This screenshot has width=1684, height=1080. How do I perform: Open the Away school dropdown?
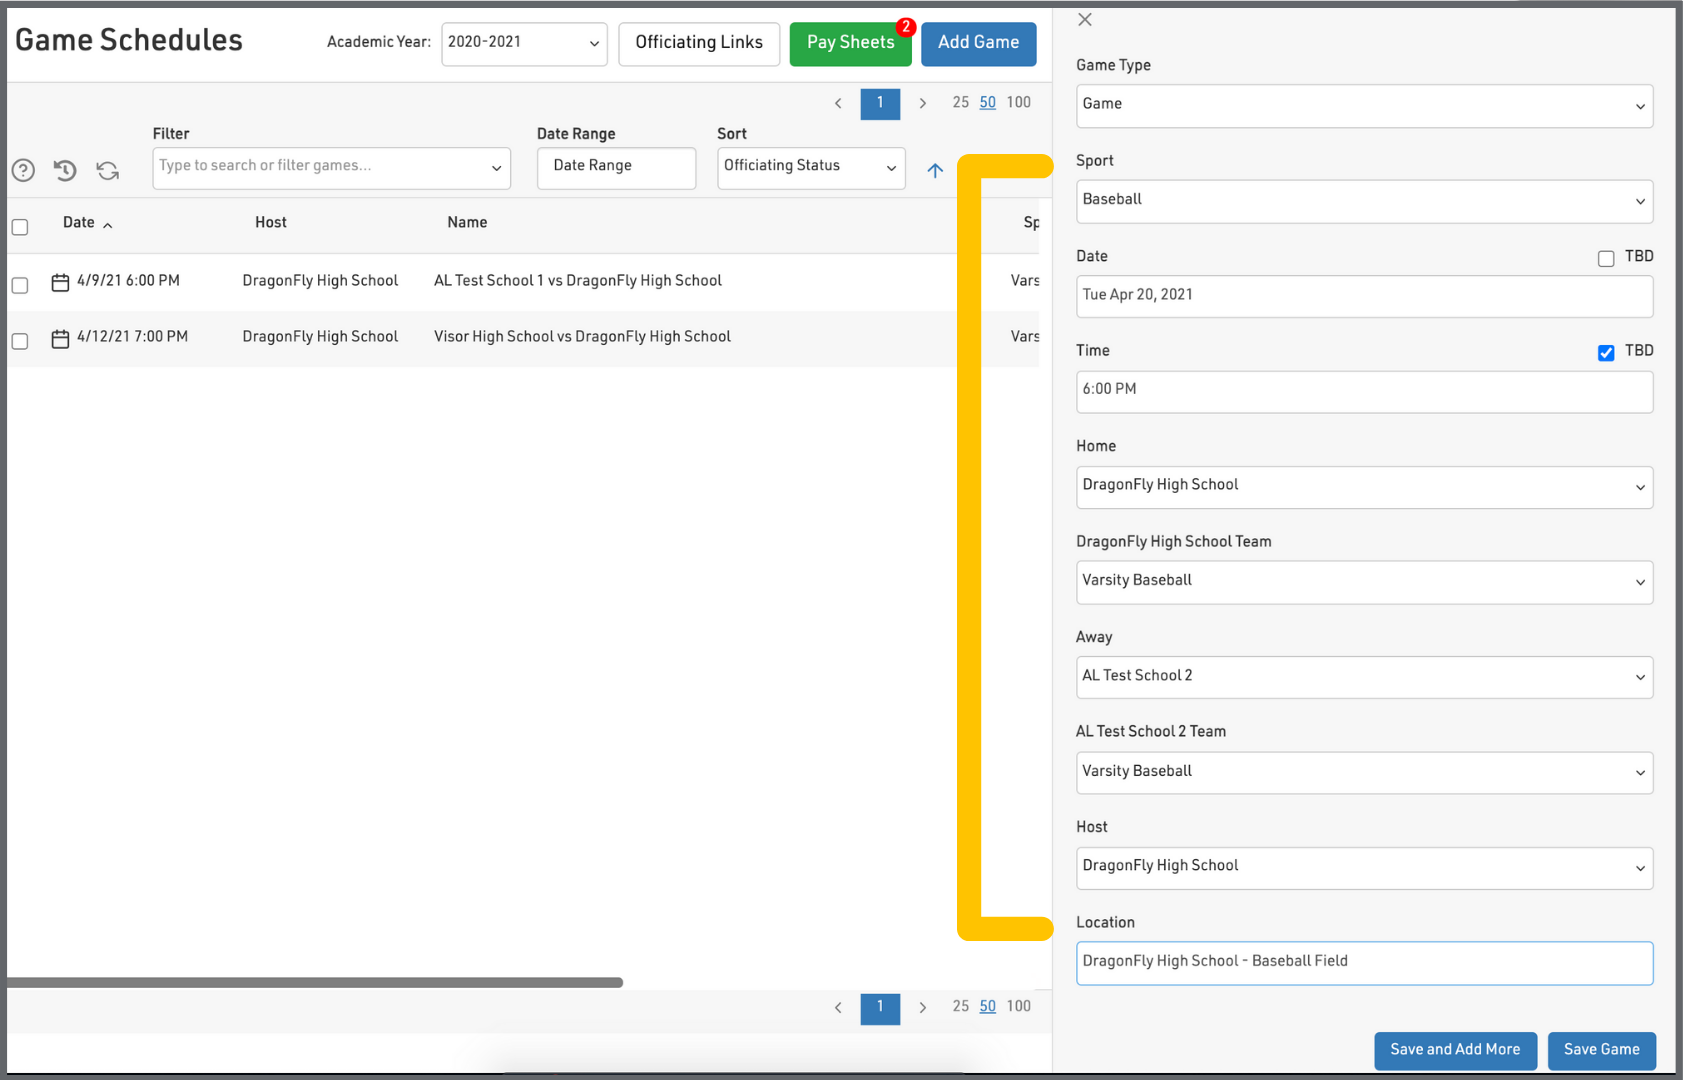coord(1364,677)
